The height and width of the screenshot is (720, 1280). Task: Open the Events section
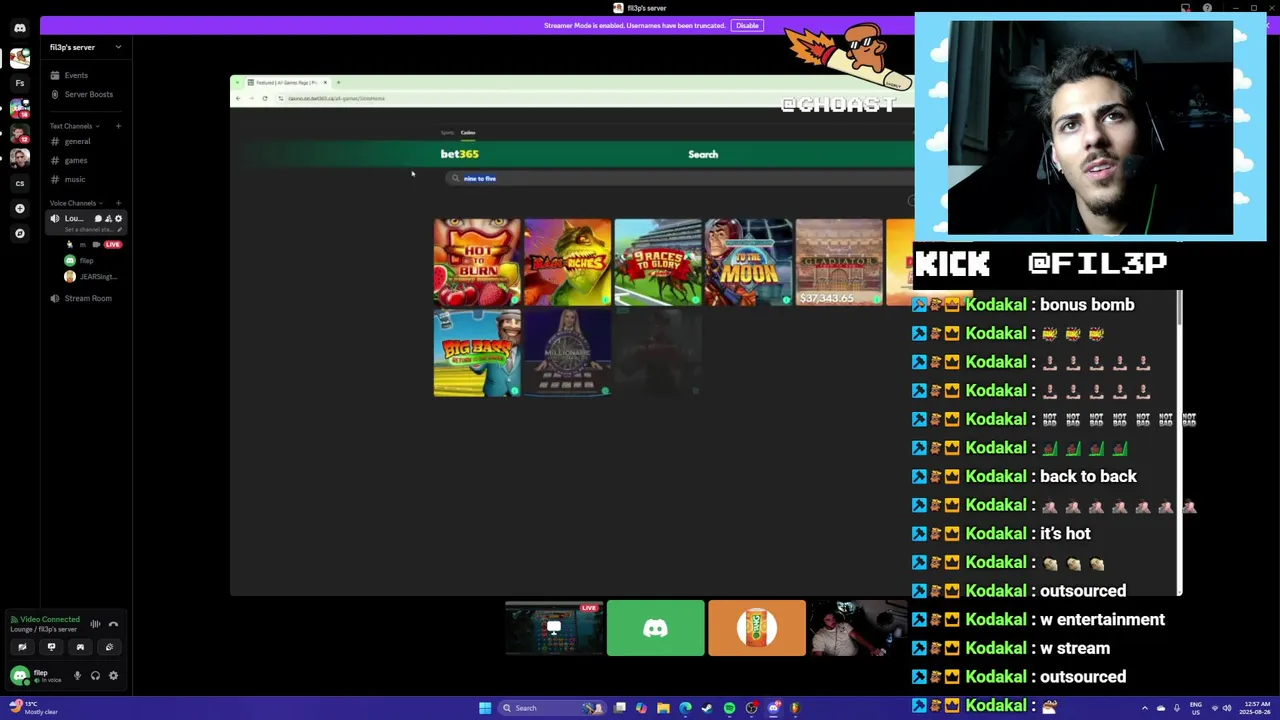pos(76,75)
